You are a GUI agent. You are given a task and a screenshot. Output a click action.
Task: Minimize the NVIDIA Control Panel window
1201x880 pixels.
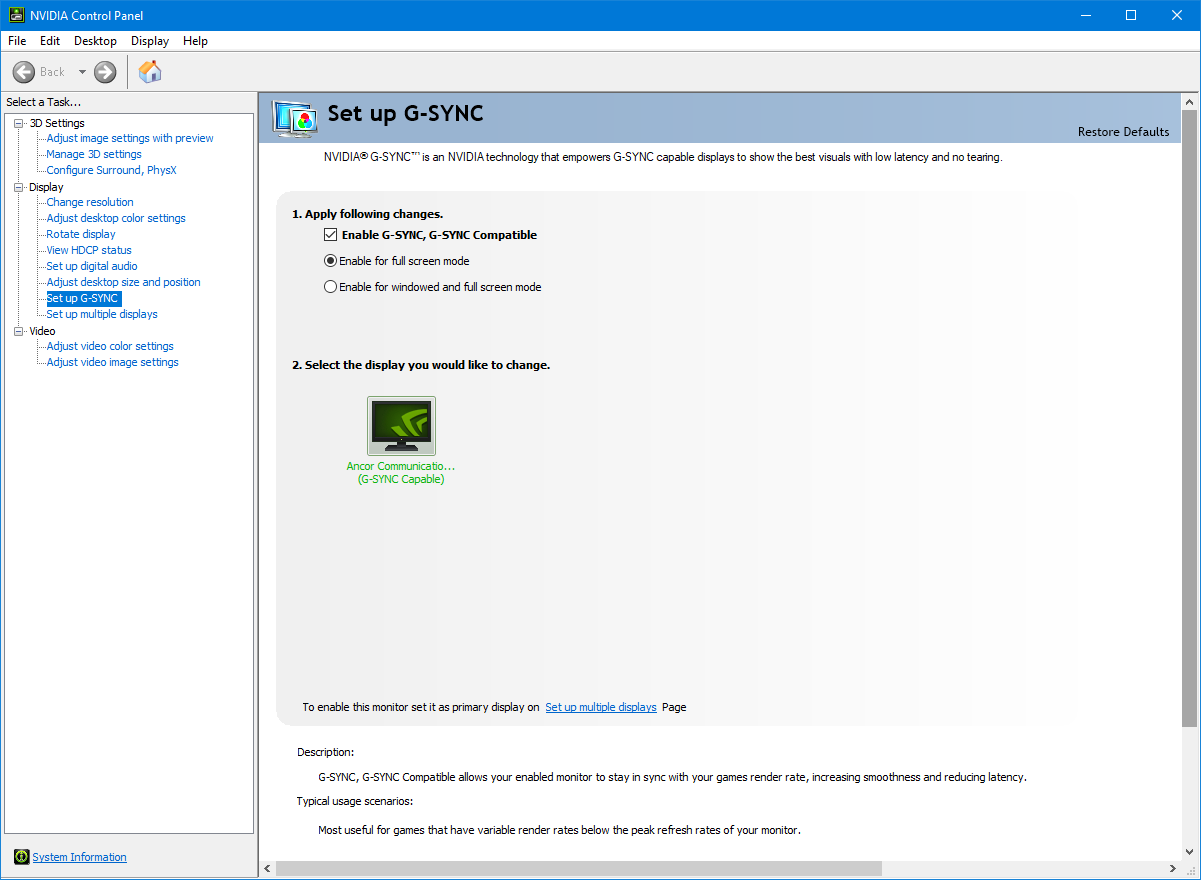point(1085,15)
